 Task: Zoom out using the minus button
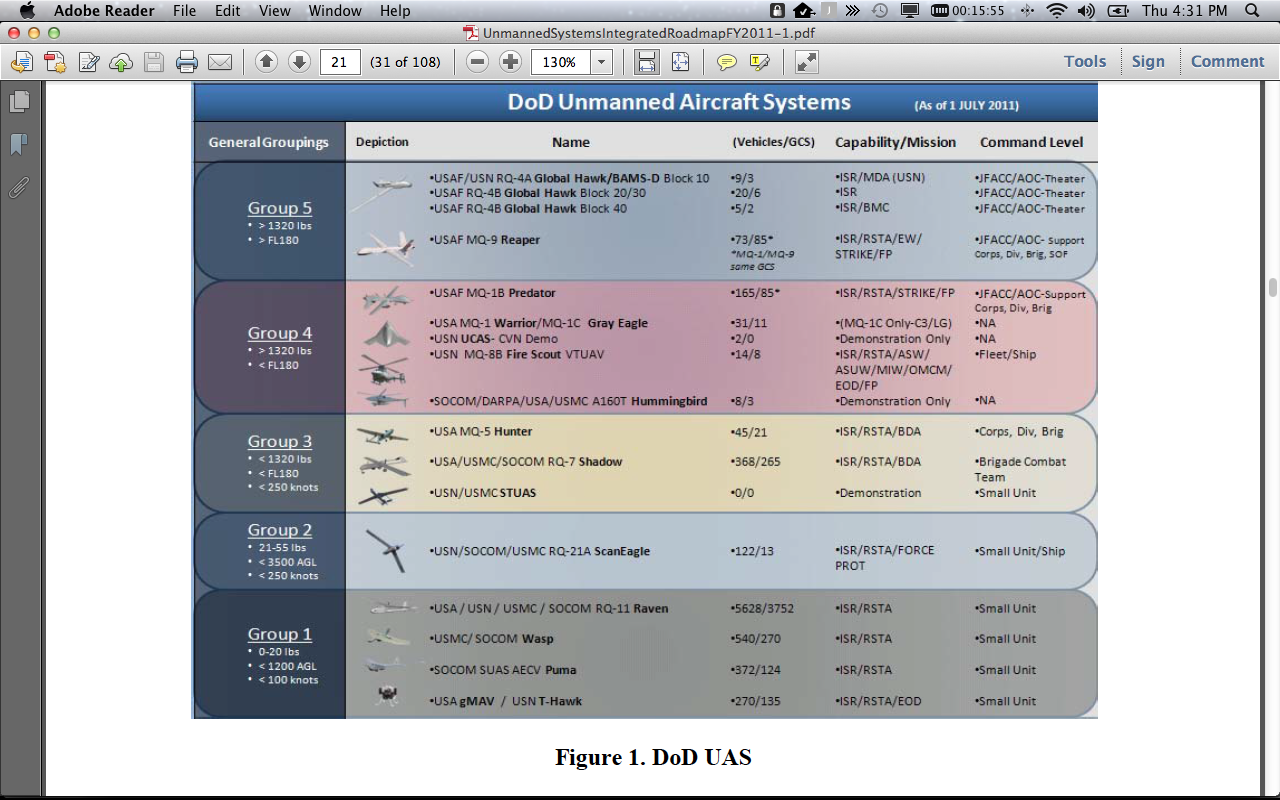[x=478, y=62]
